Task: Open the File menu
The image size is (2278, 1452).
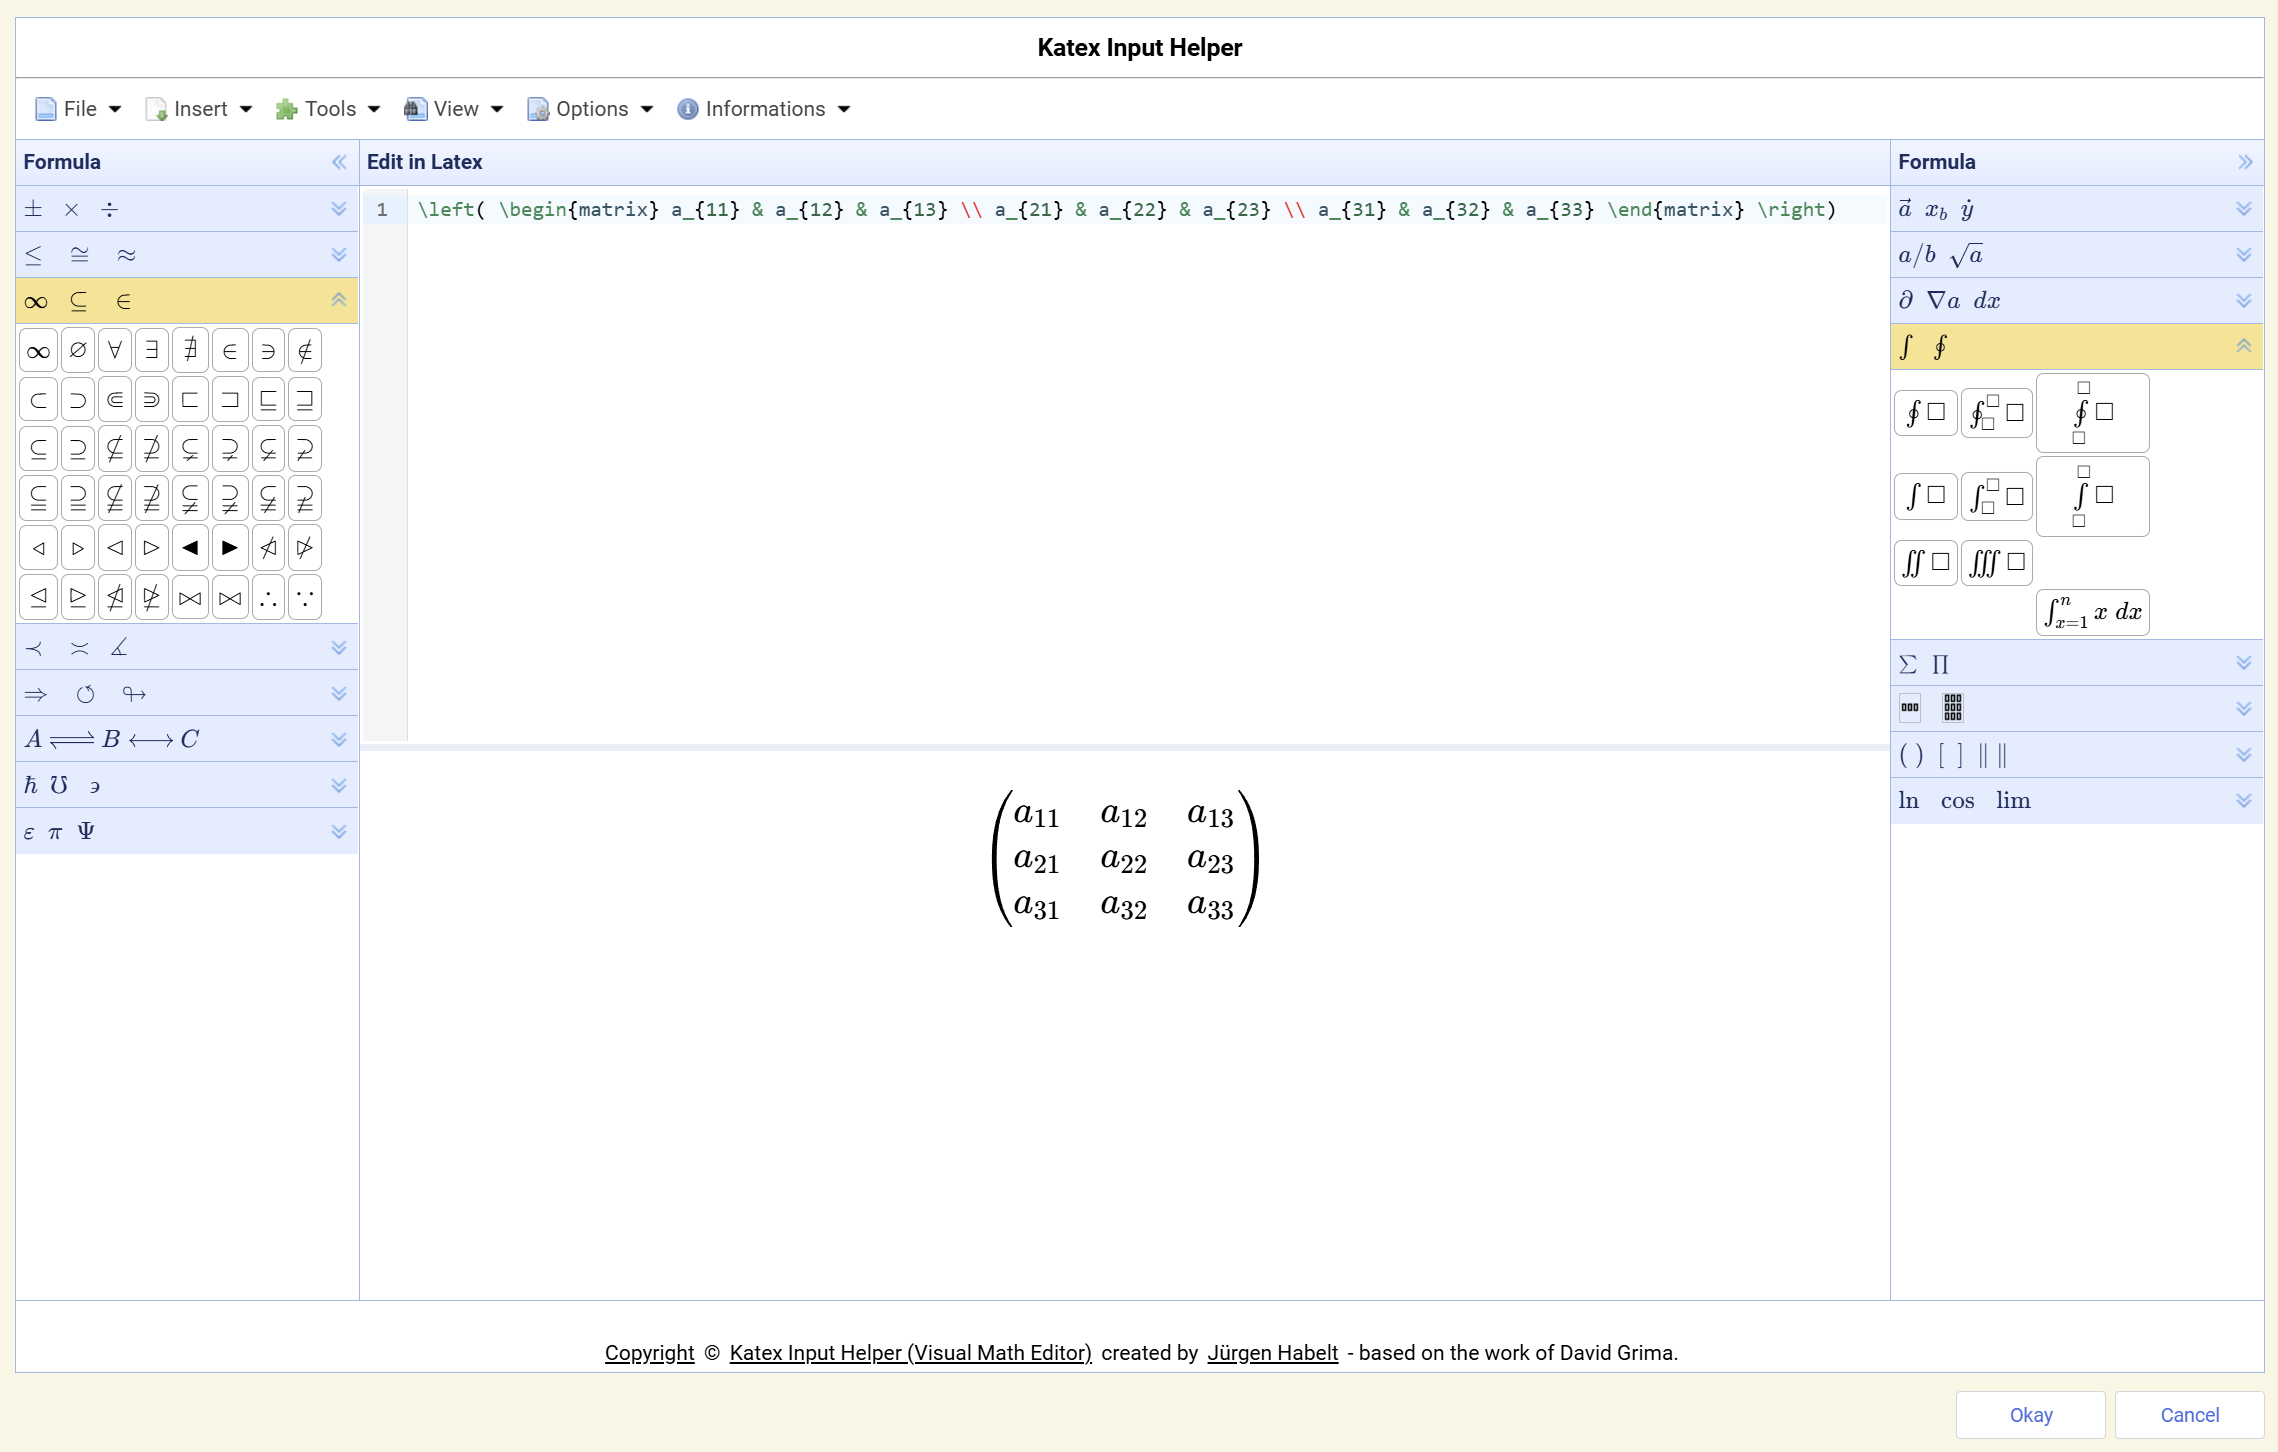Action: pos(78,109)
